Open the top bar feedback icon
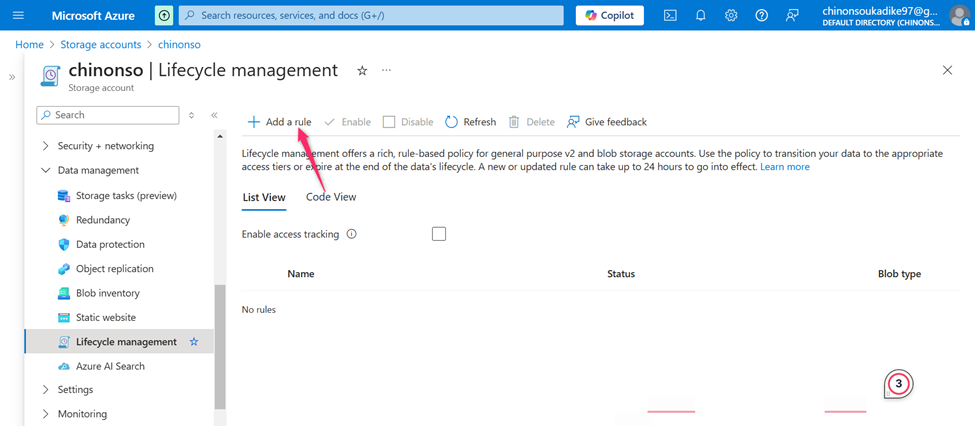 click(792, 16)
